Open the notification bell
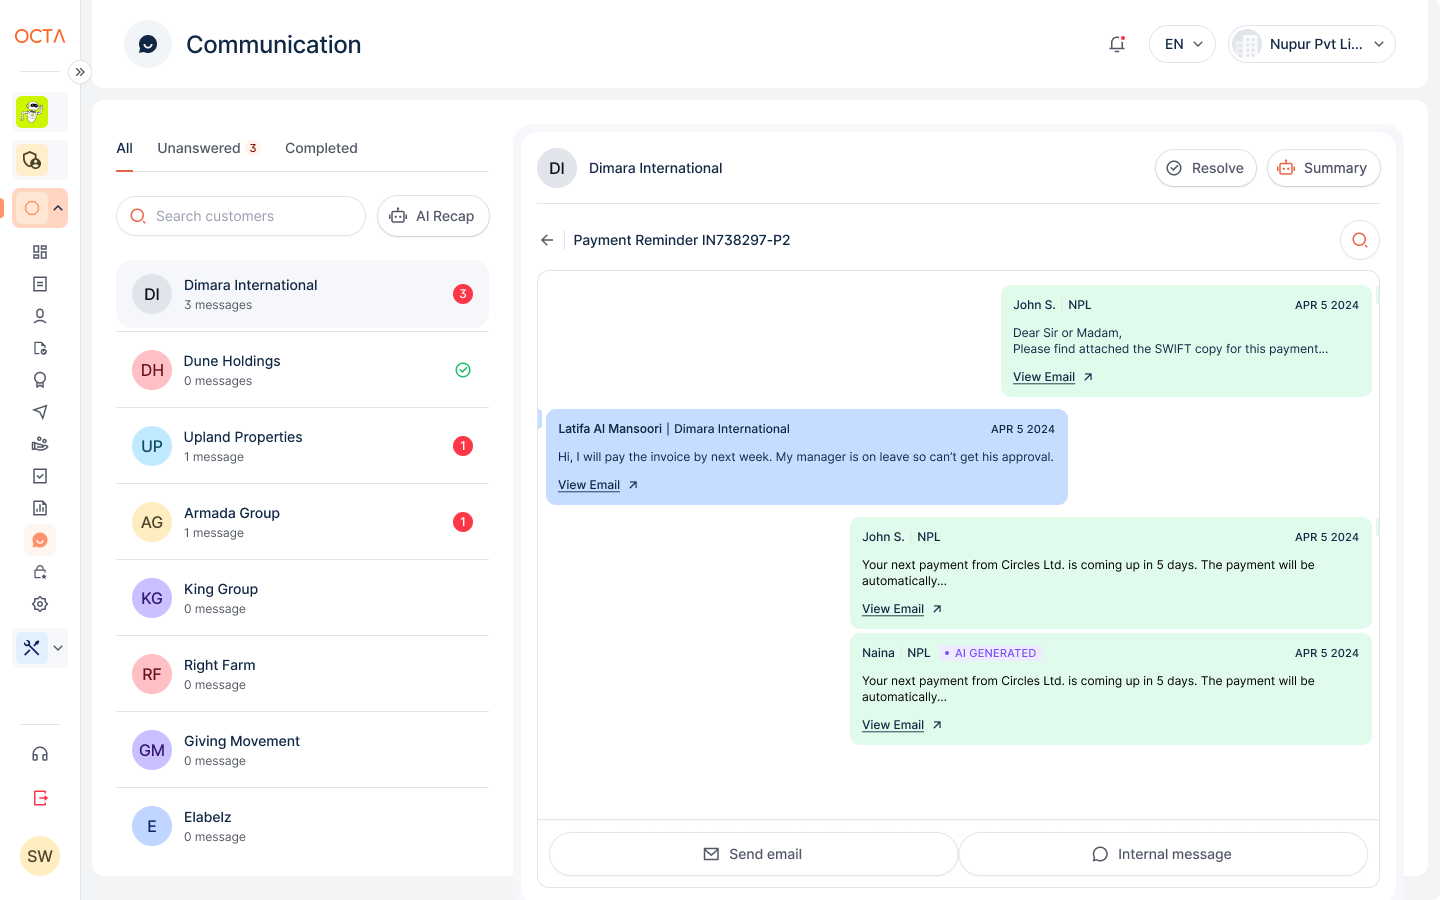Screen dimensions: 1440x900 point(1117,44)
